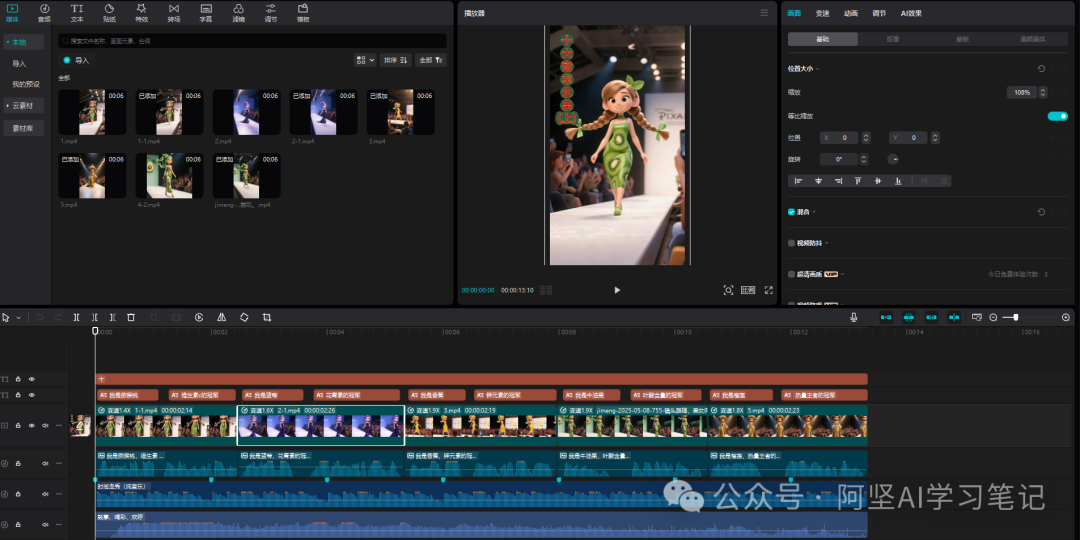Click the timeline zoom slider handle

pos(1016,318)
